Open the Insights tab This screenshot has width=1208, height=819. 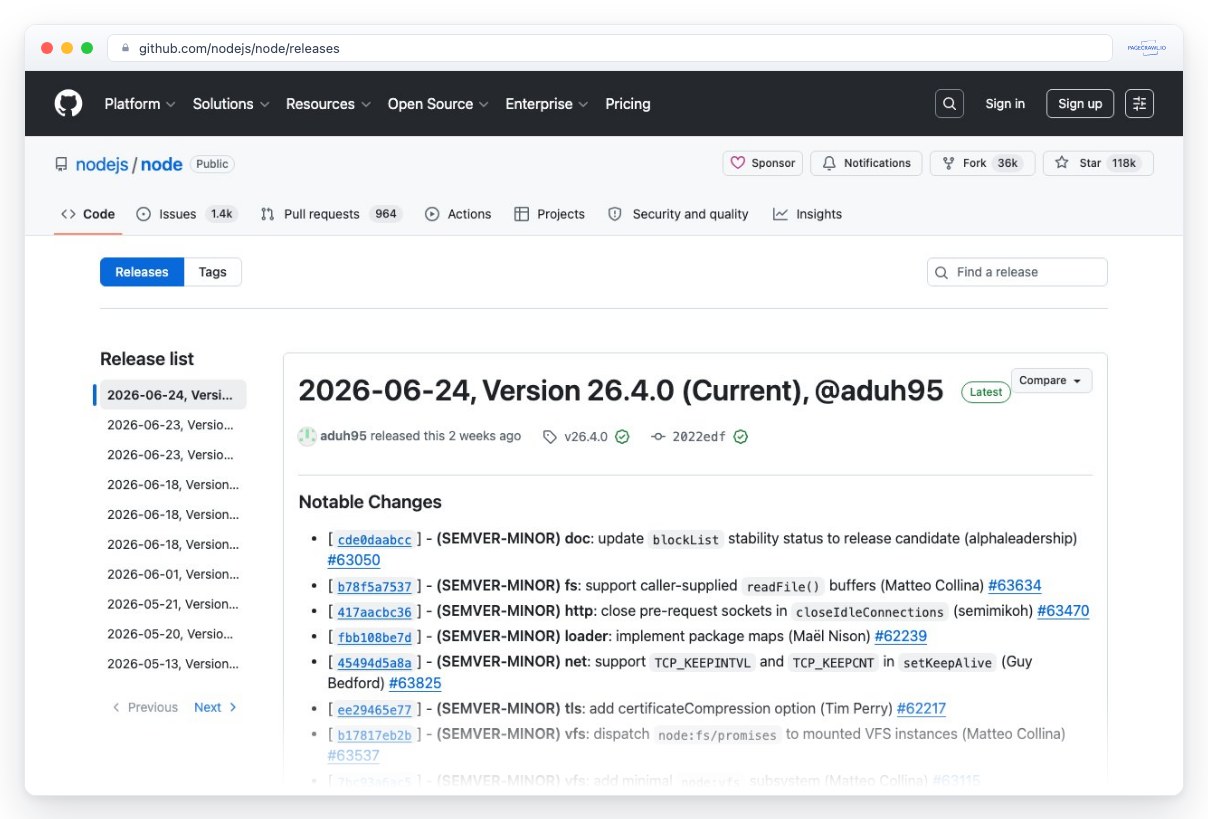(x=807, y=214)
